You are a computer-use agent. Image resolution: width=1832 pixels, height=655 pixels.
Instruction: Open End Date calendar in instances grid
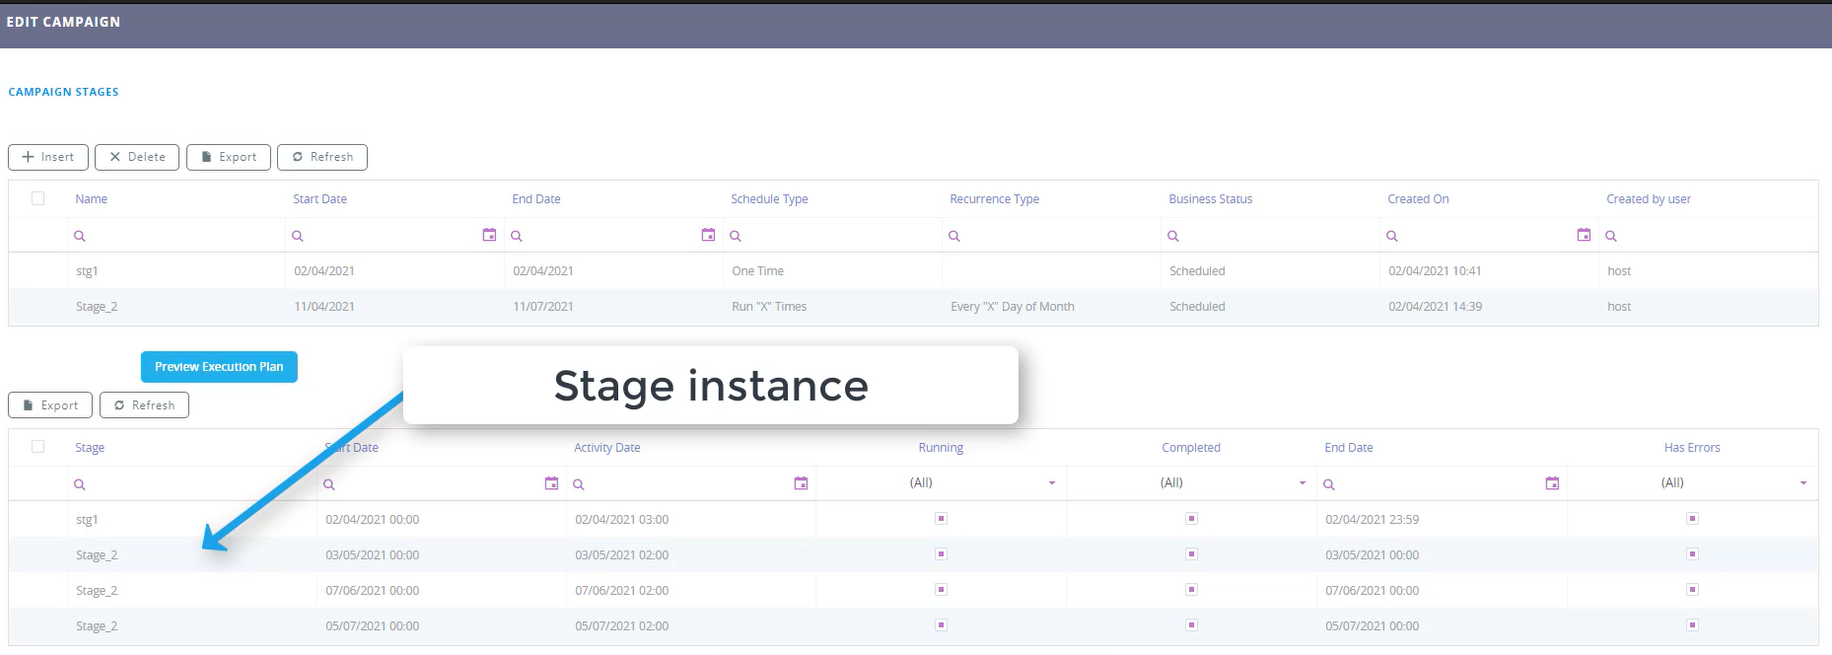pyautogui.click(x=1552, y=484)
